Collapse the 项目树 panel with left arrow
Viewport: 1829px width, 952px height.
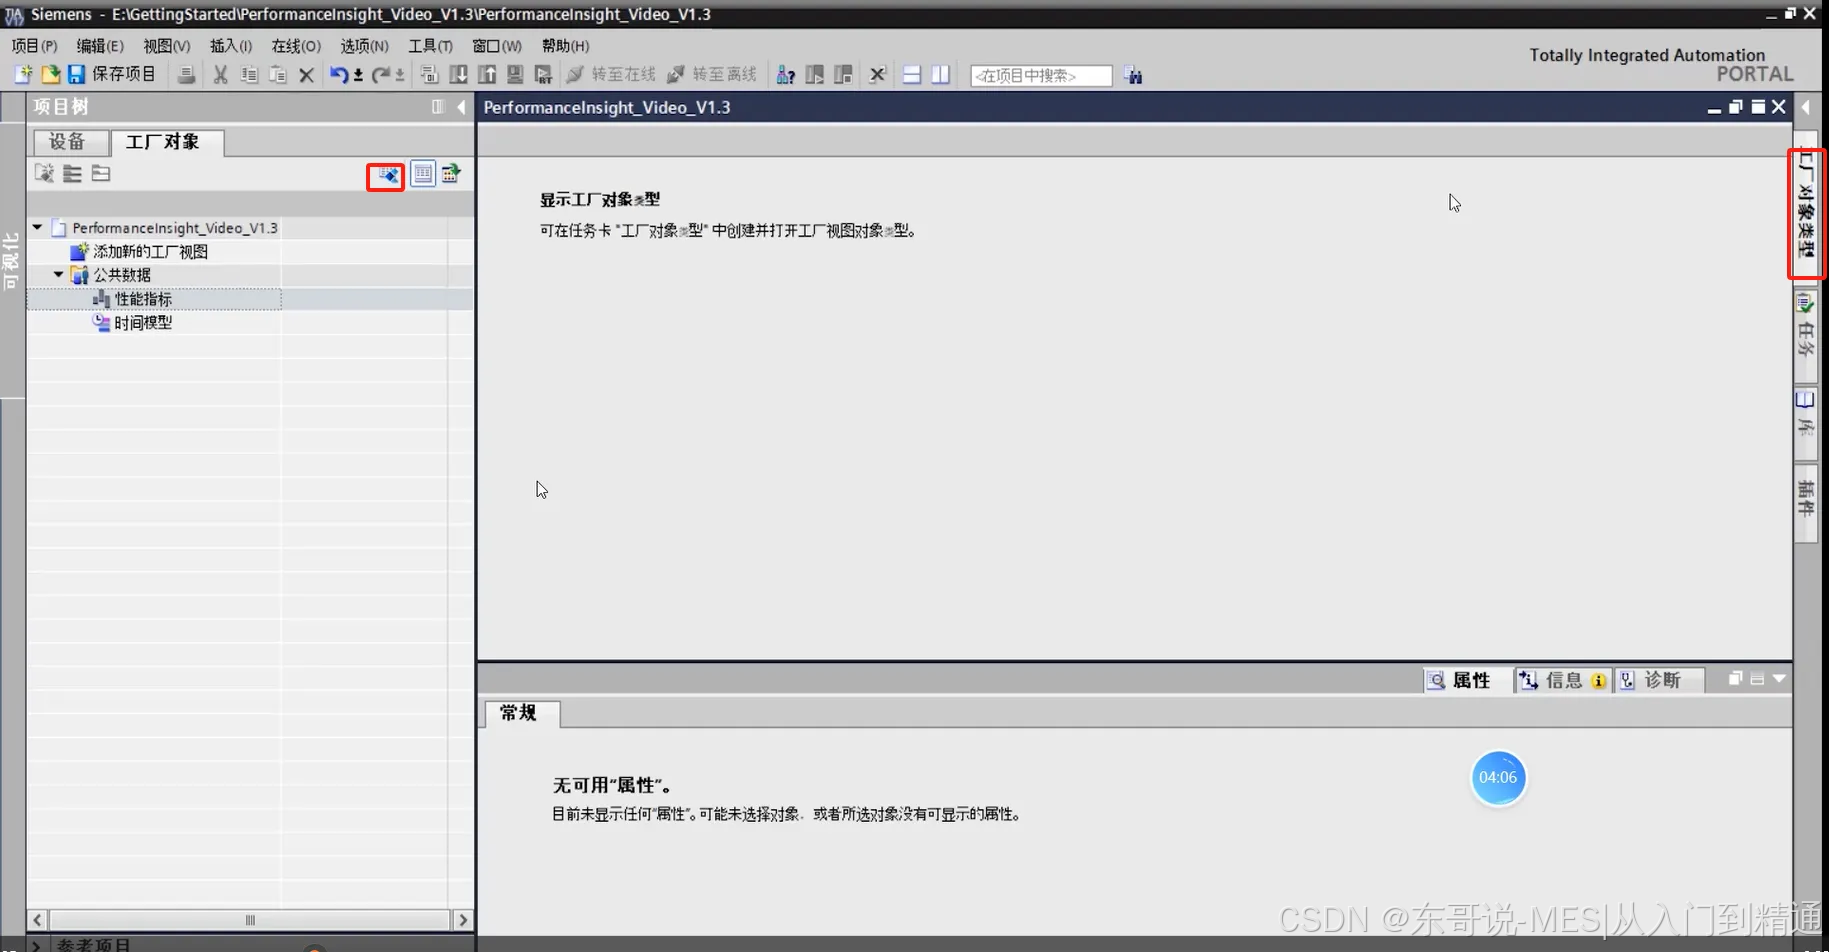(461, 107)
